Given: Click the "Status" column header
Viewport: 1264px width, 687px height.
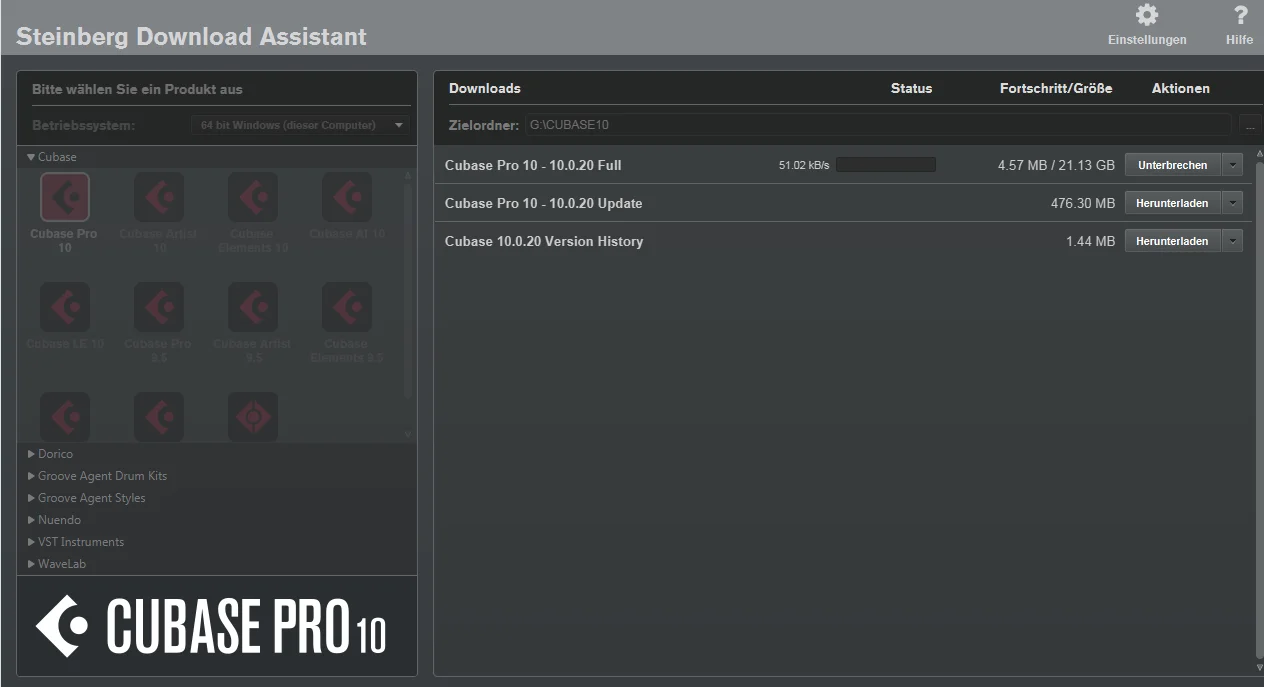Looking at the screenshot, I should click(911, 88).
